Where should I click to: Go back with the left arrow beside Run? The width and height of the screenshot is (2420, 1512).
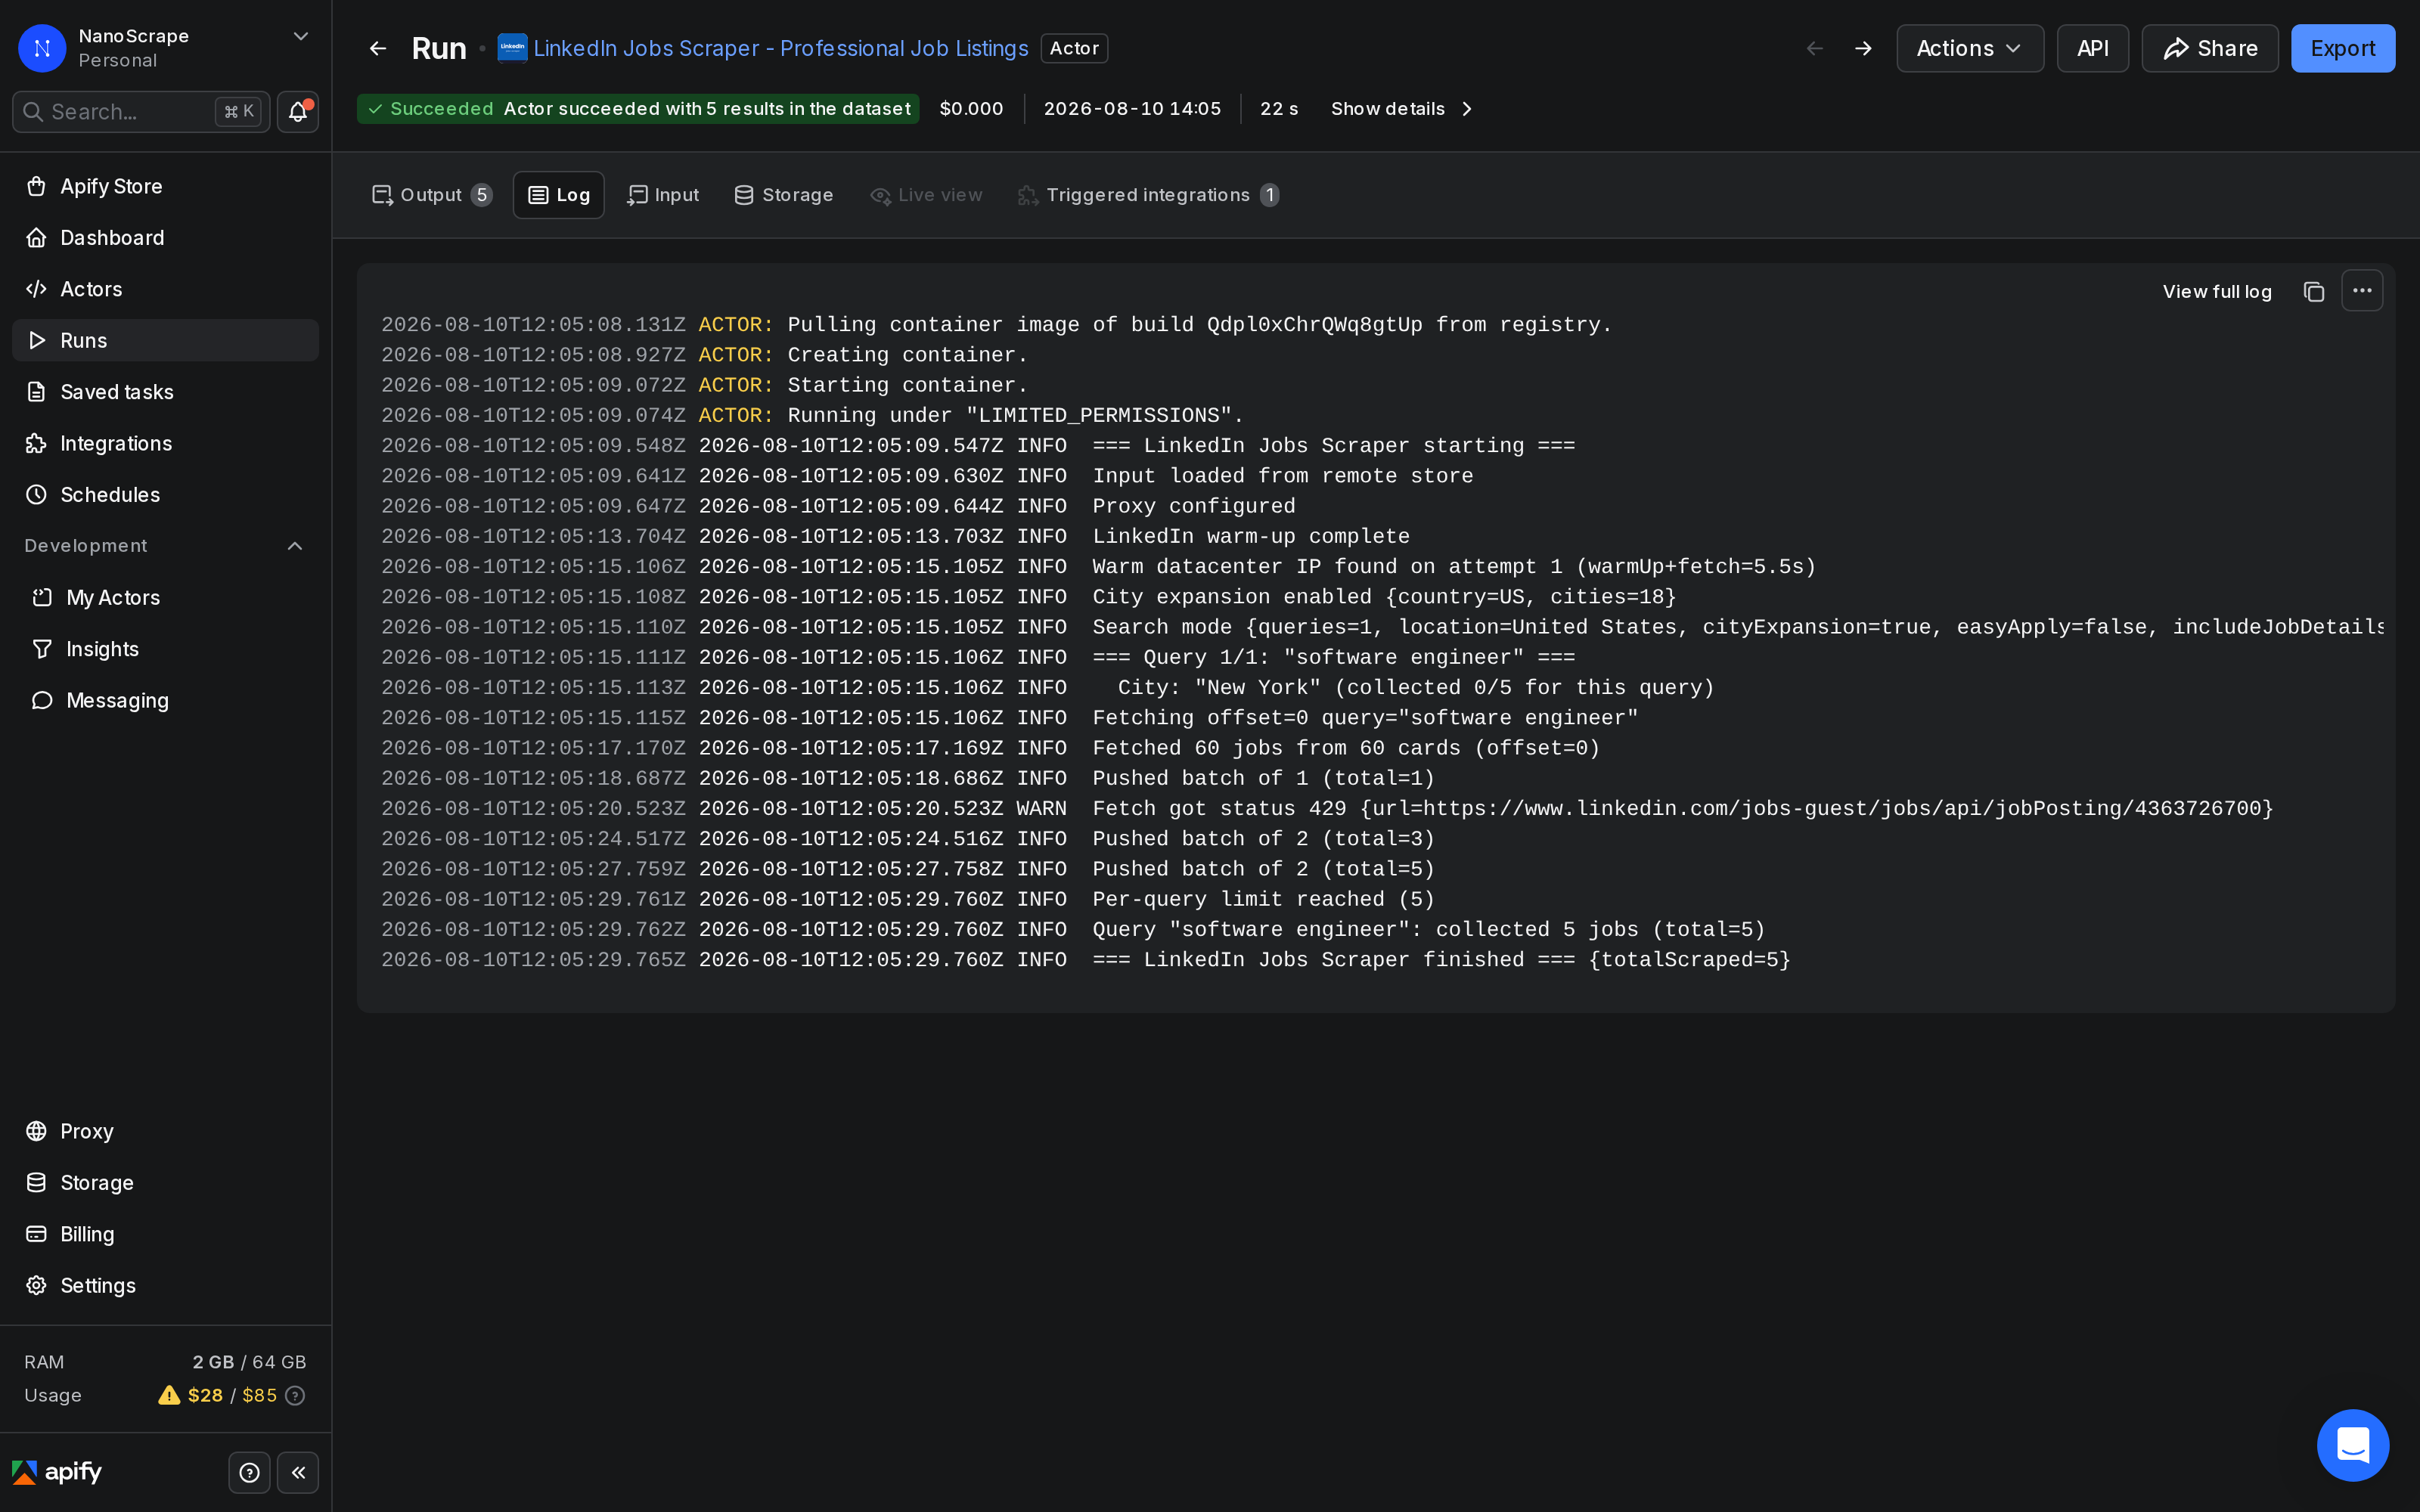pos(378,48)
